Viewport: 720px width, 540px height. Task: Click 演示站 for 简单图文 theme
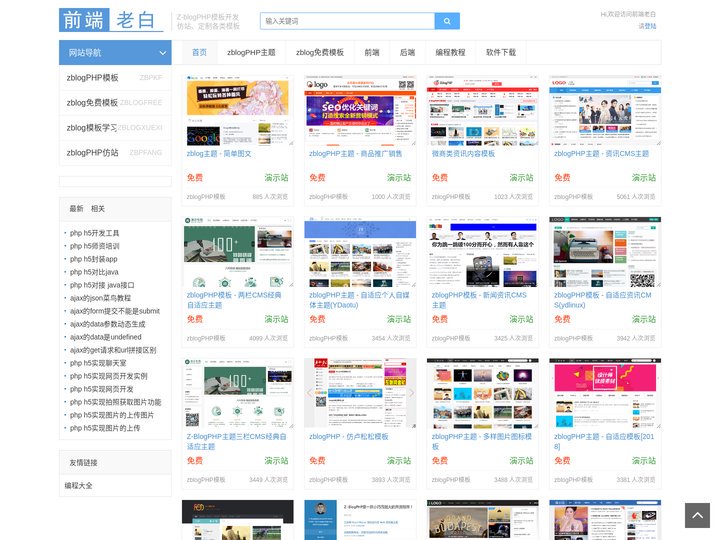click(276, 178)
